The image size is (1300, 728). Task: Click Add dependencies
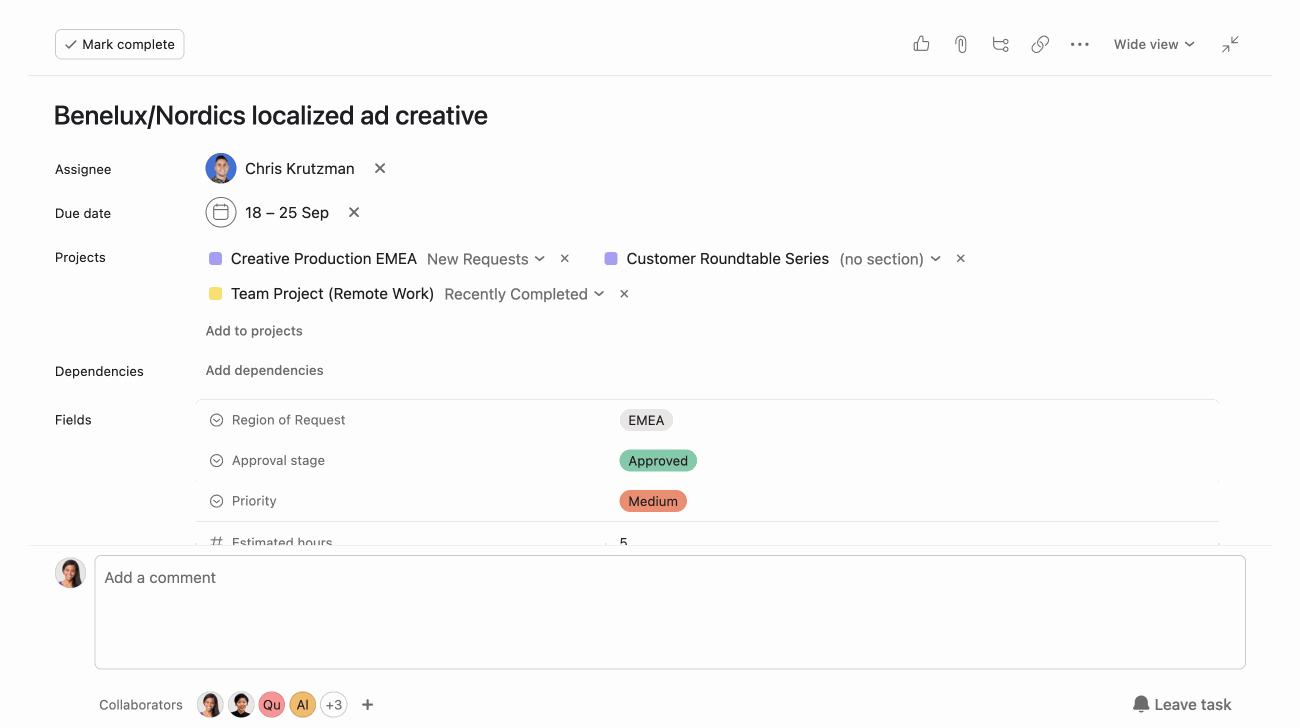click(264, 370)
